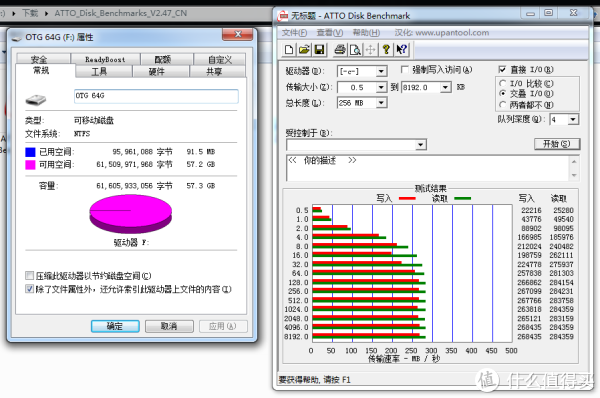Click the description box scrollbar up arrow
This screenshot has height=398, width=600.
574,161
